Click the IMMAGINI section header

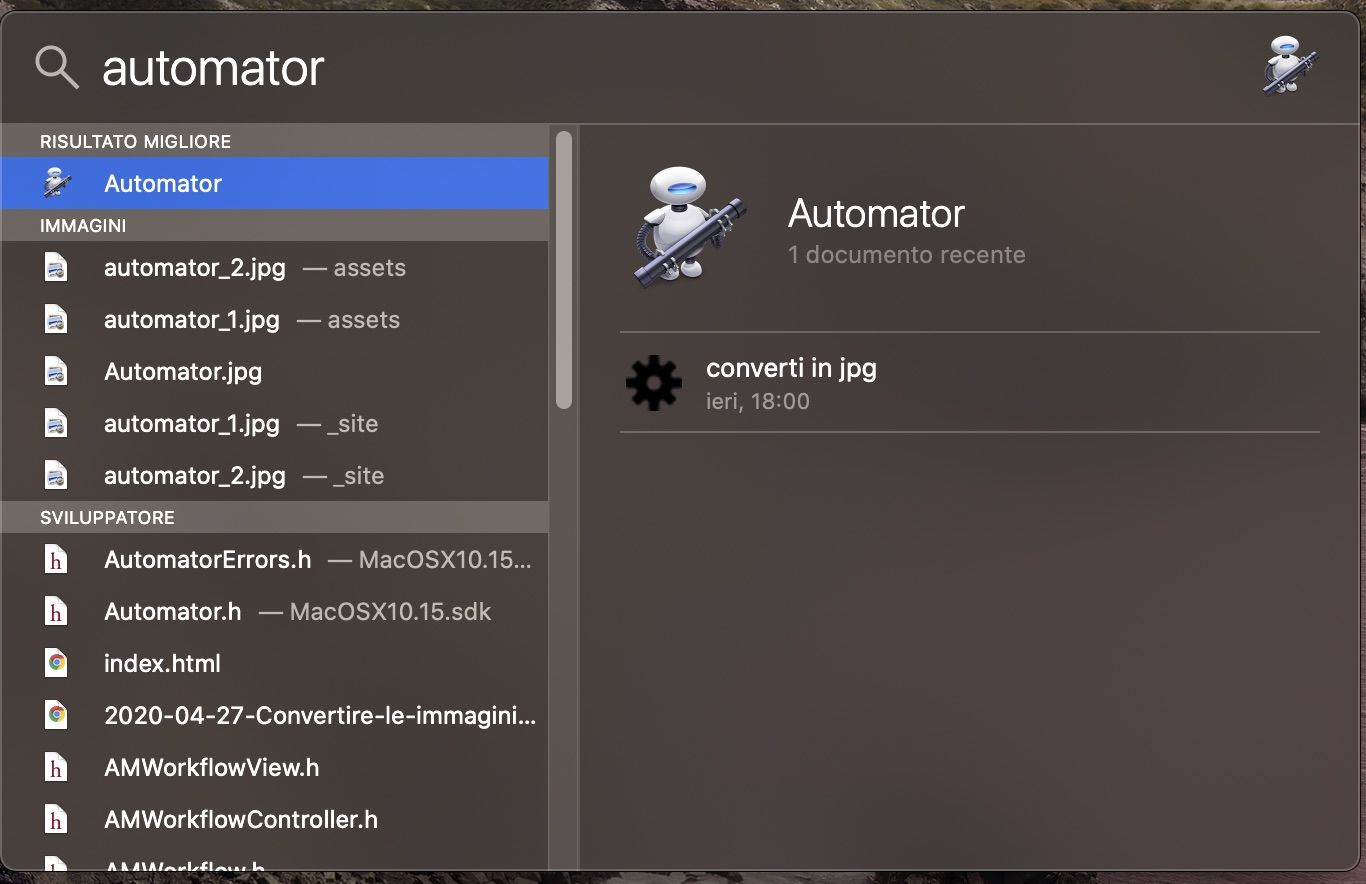tap(275, 226)
